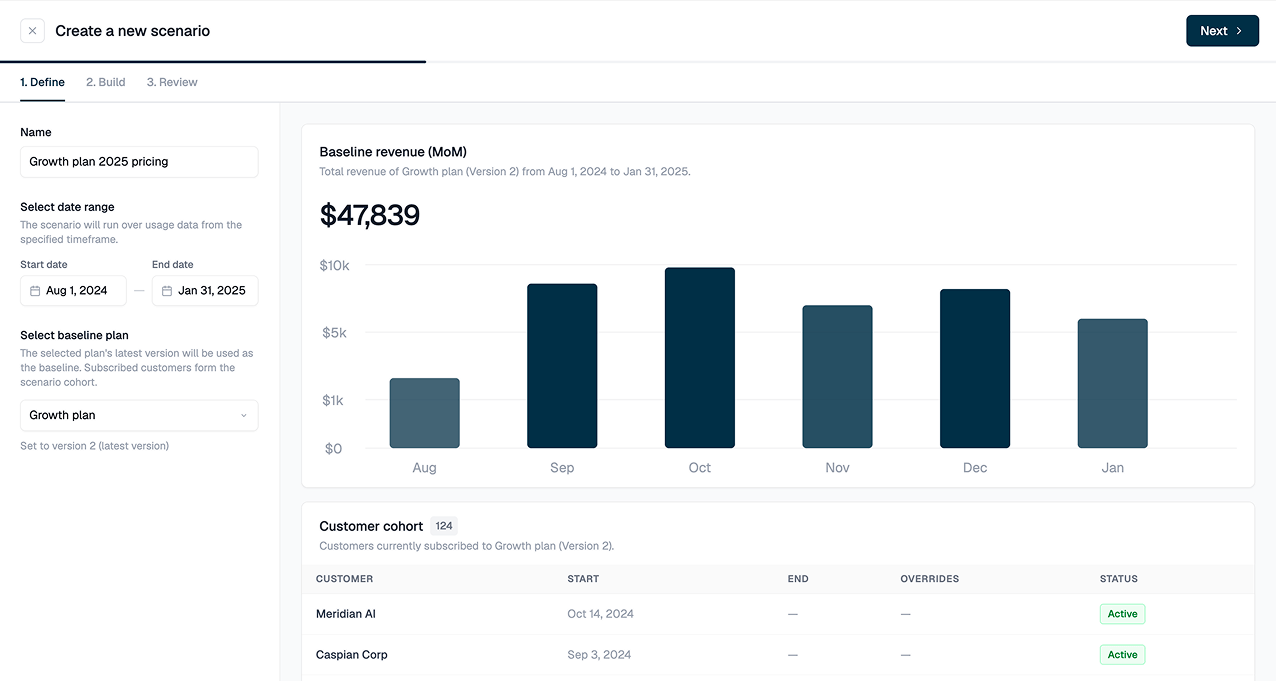Click the calendar icon in Start date field

(35, 291)
